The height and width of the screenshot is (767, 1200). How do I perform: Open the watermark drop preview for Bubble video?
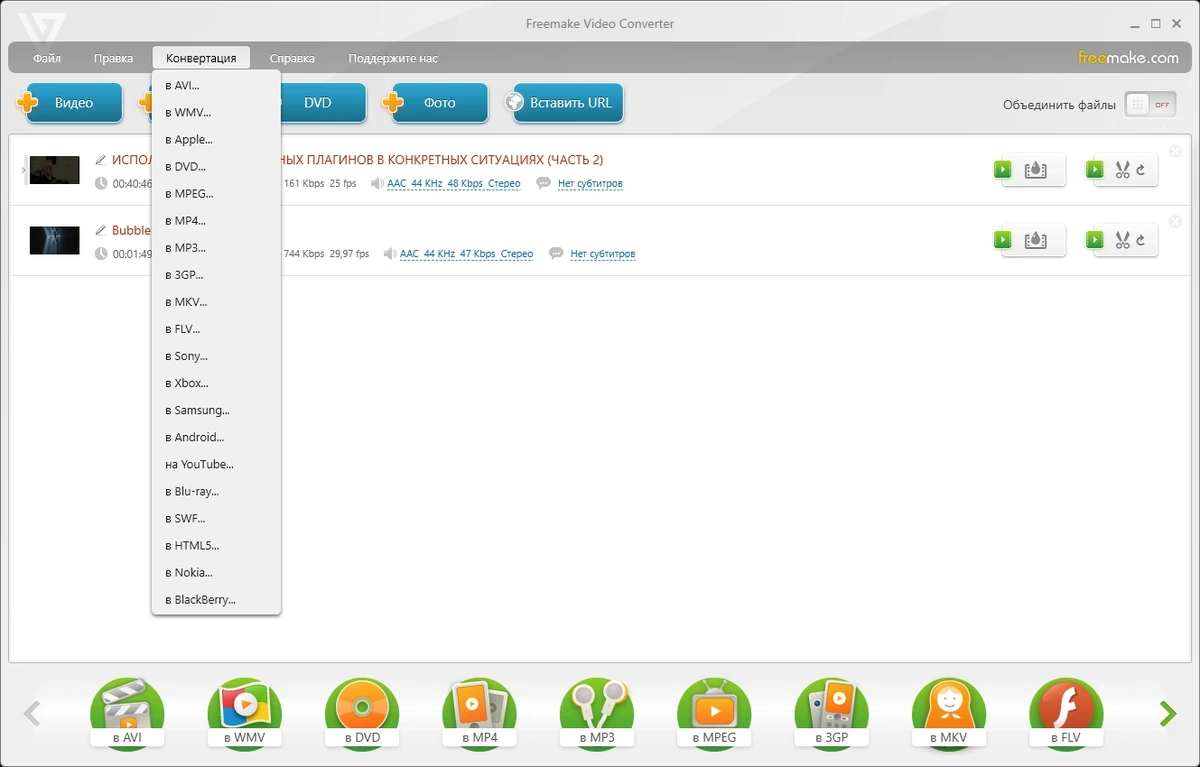(1035, 240)
